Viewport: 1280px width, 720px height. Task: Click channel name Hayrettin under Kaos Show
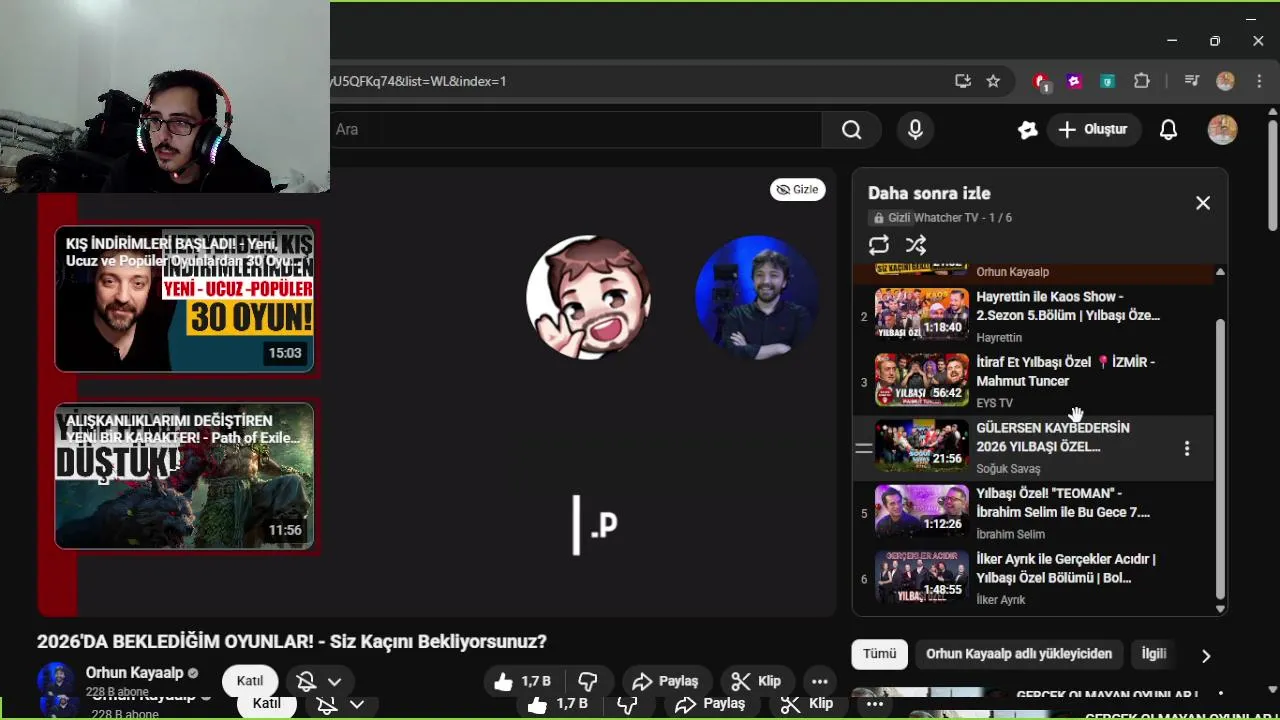(x=999, y=338)
